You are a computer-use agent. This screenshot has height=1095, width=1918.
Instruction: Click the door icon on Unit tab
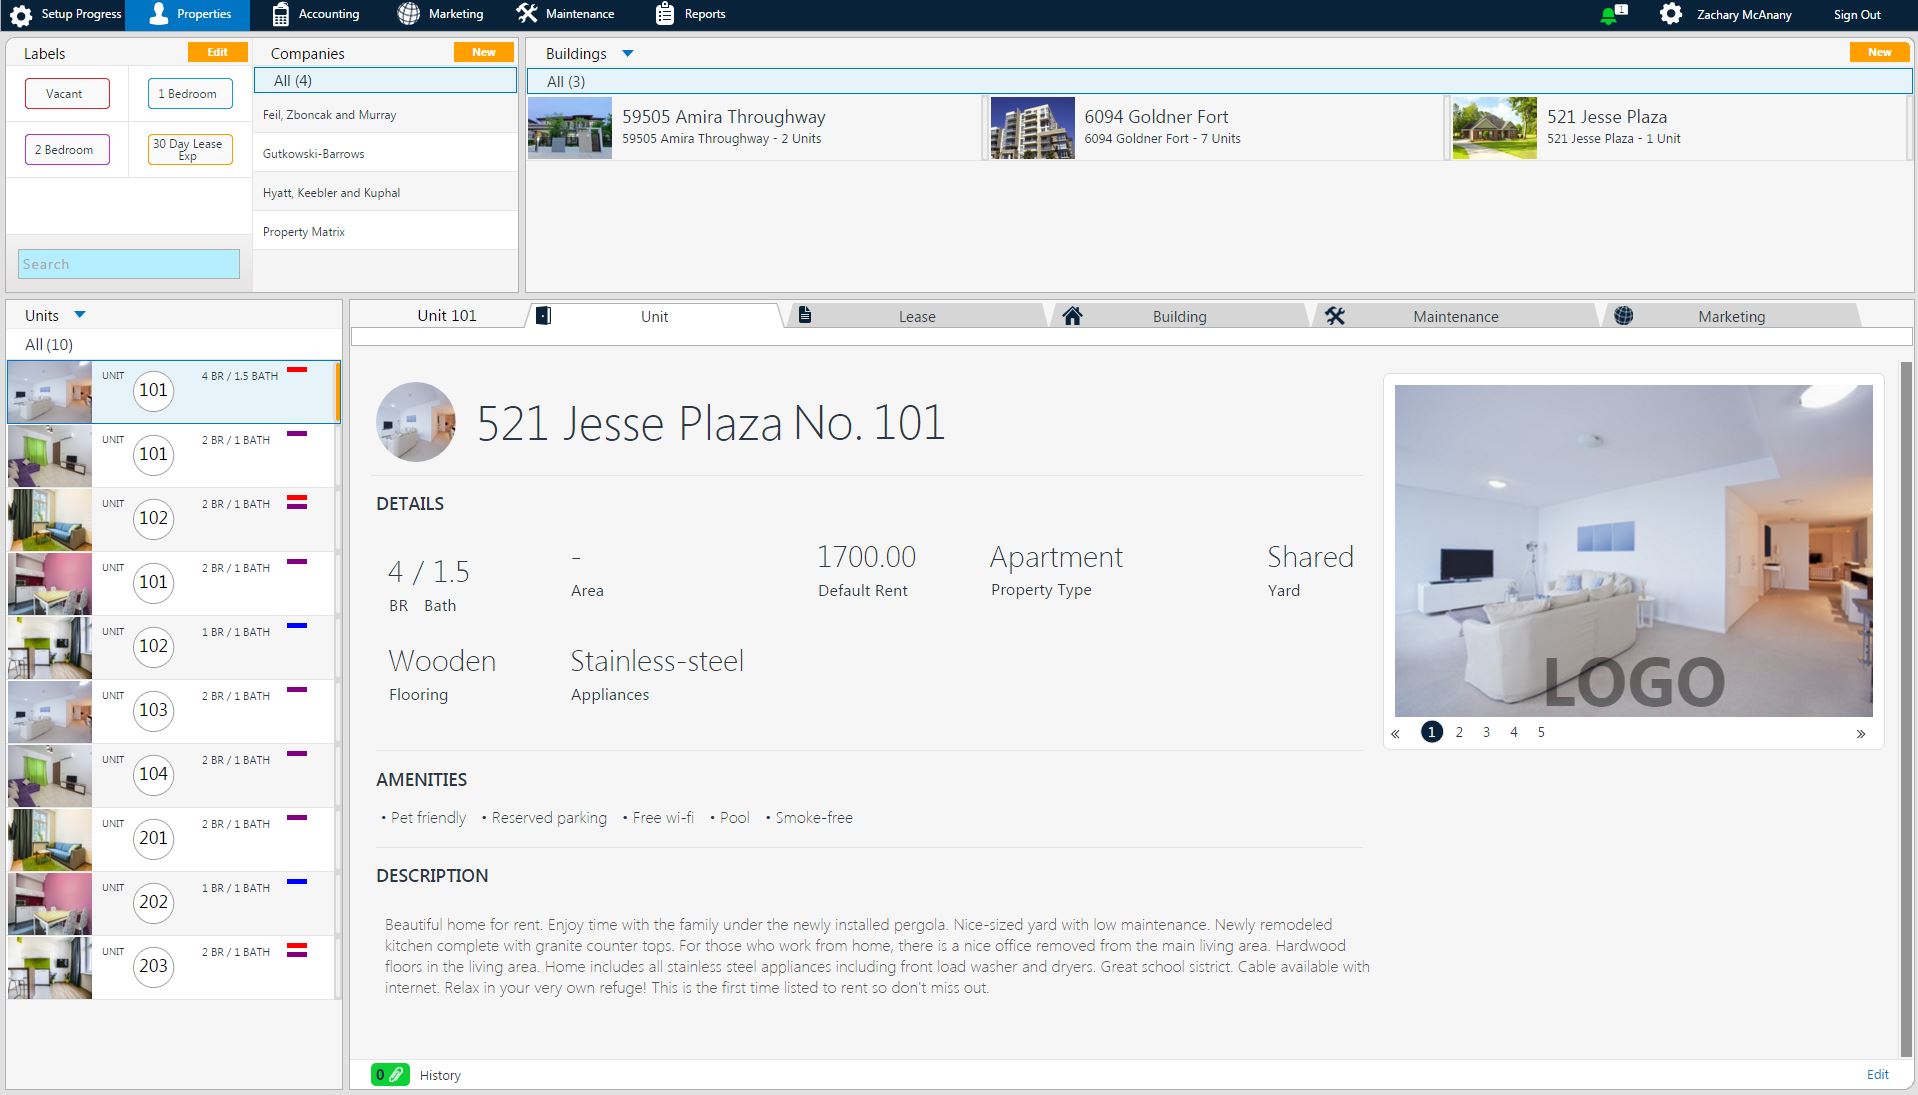click(x=543, y=316)
